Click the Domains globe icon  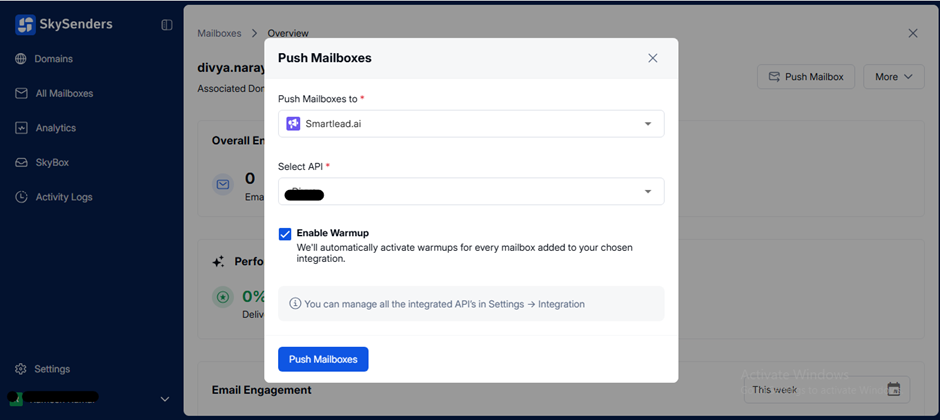click(x=21, y=59)
